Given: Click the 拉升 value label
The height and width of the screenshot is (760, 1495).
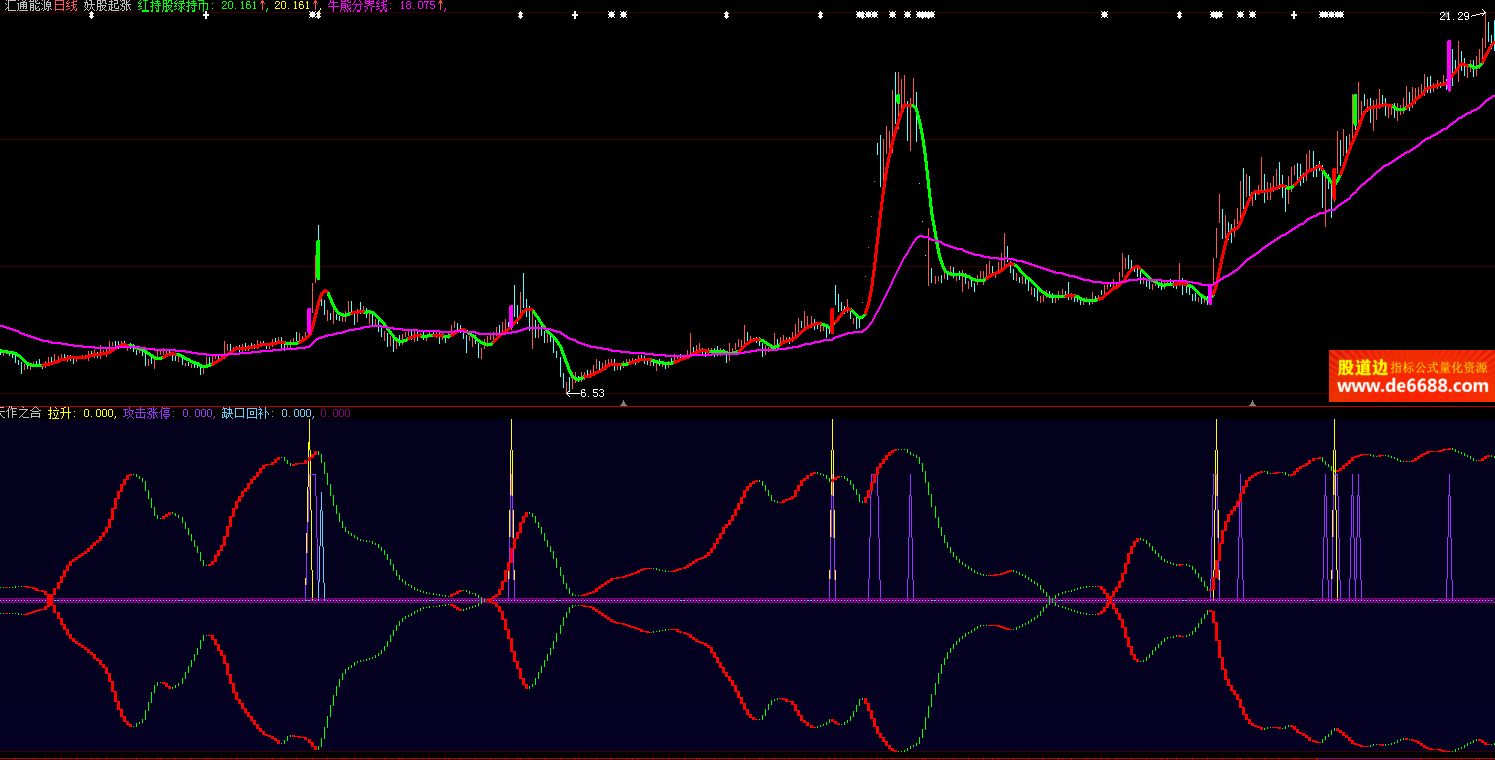Looking at the screenshot, I should tap(81, 413).
